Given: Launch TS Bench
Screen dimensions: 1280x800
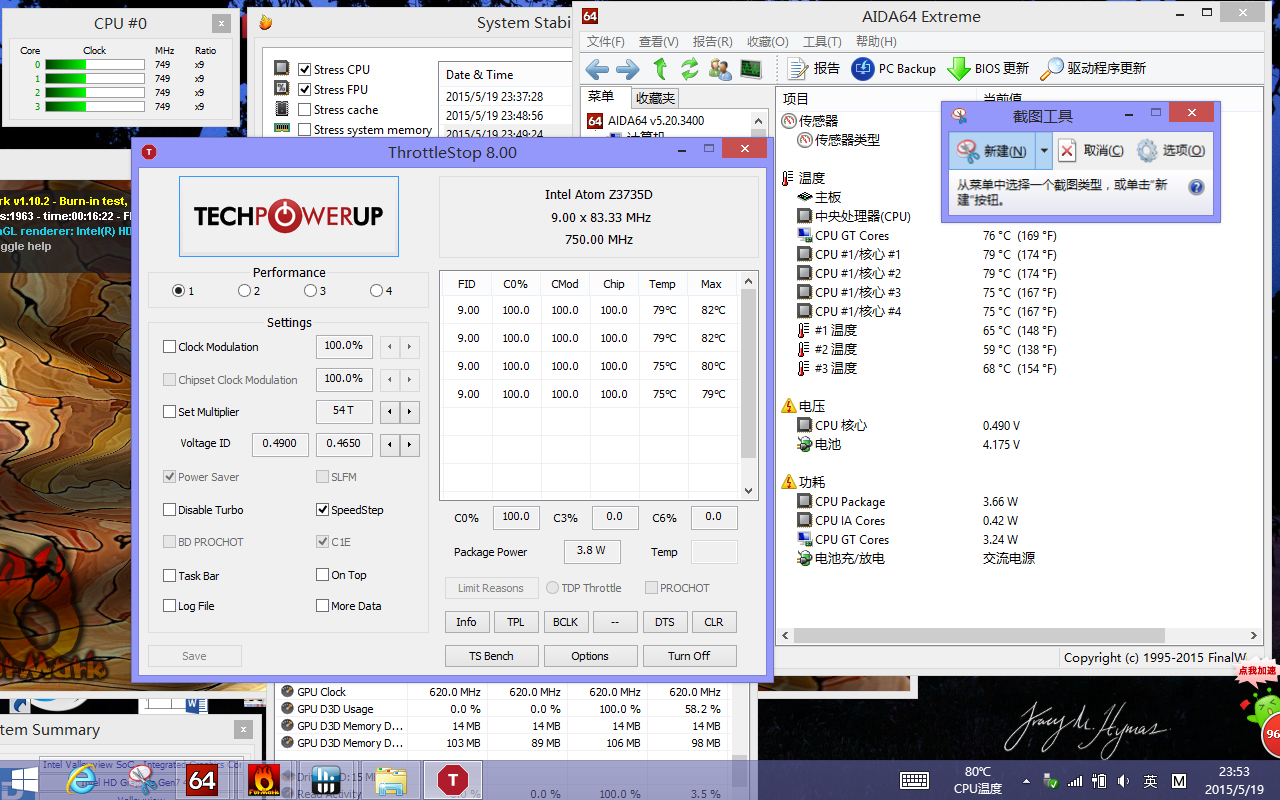Looking at the screenshot, I should point(491,656).
